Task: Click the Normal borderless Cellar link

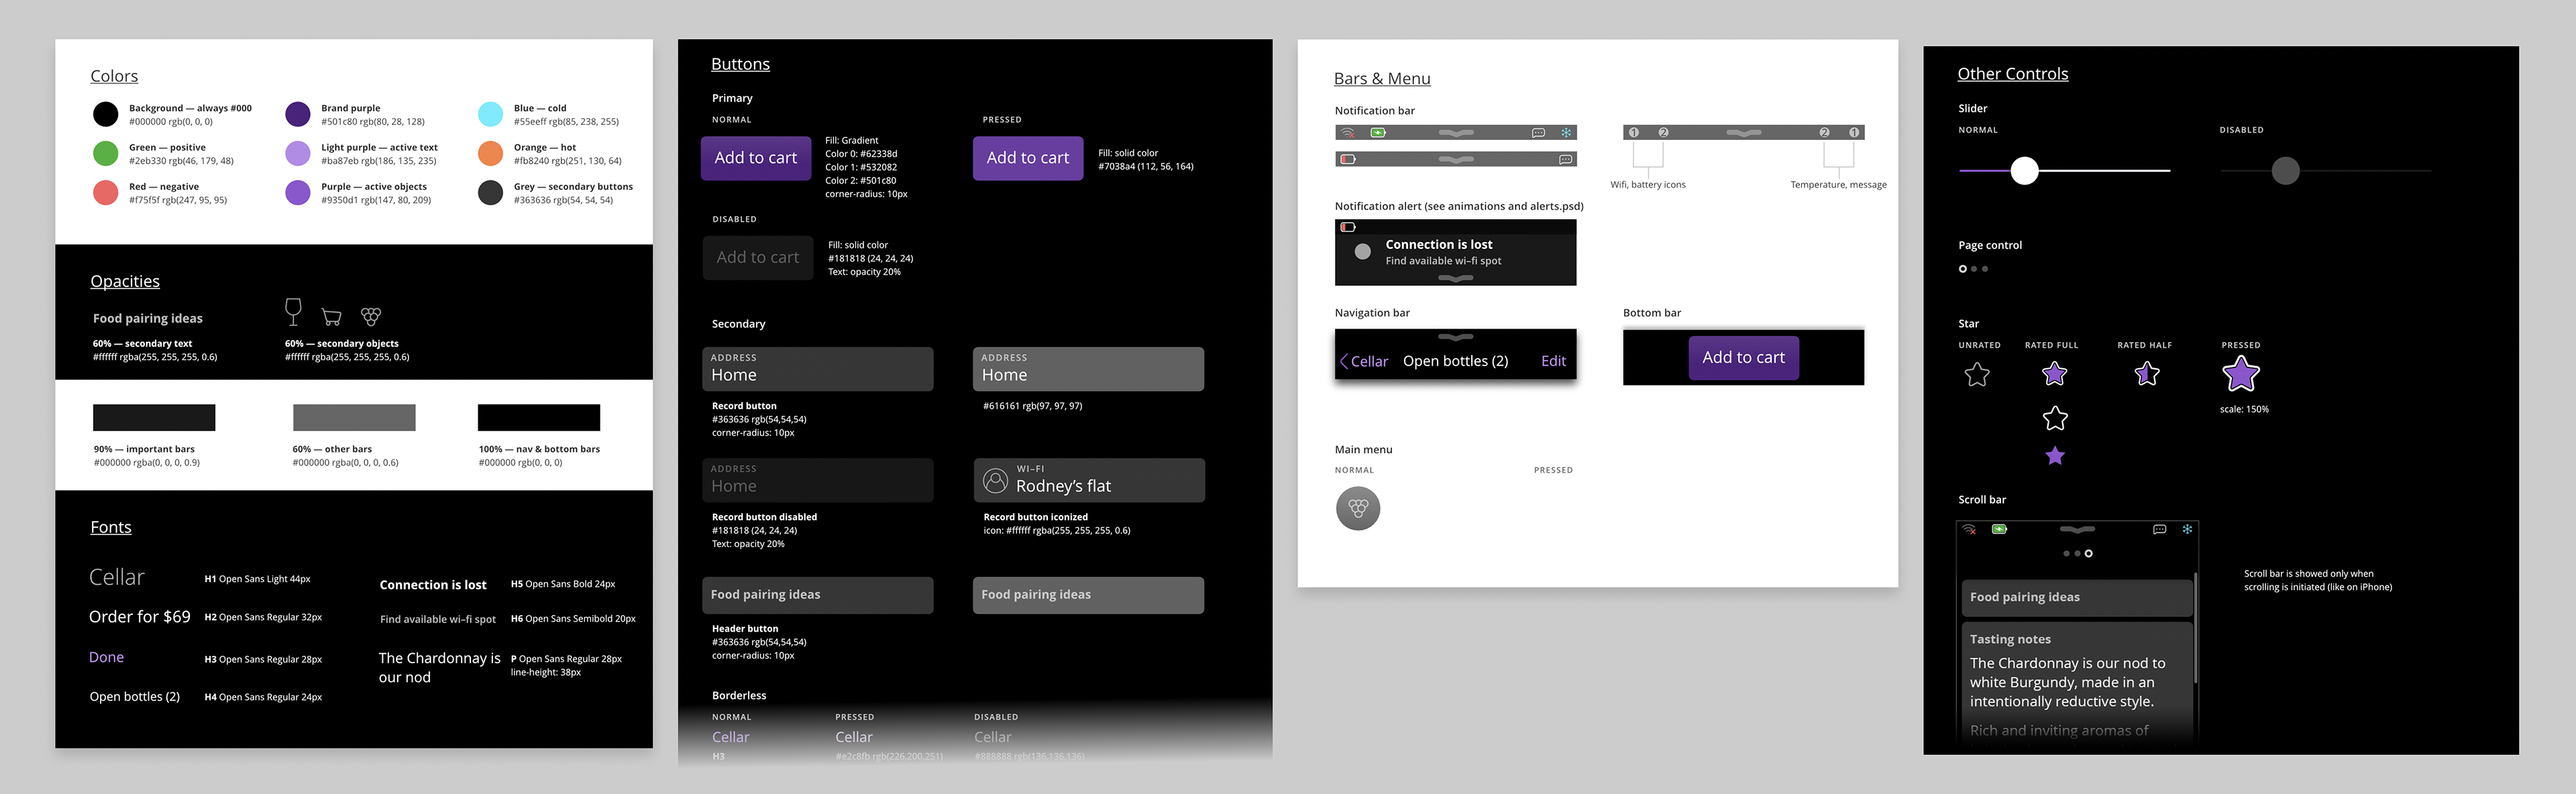Action: (x=730, y=737)
